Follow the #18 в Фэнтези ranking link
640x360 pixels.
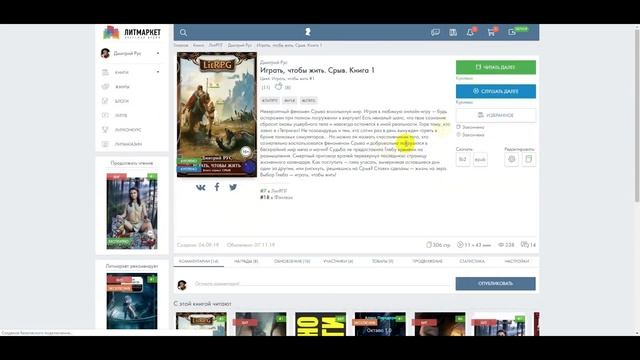point(276,197)
